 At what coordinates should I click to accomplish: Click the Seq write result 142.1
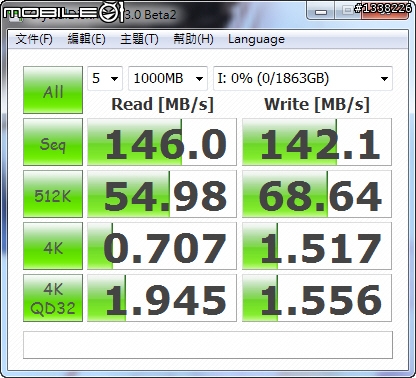(317, 142)
